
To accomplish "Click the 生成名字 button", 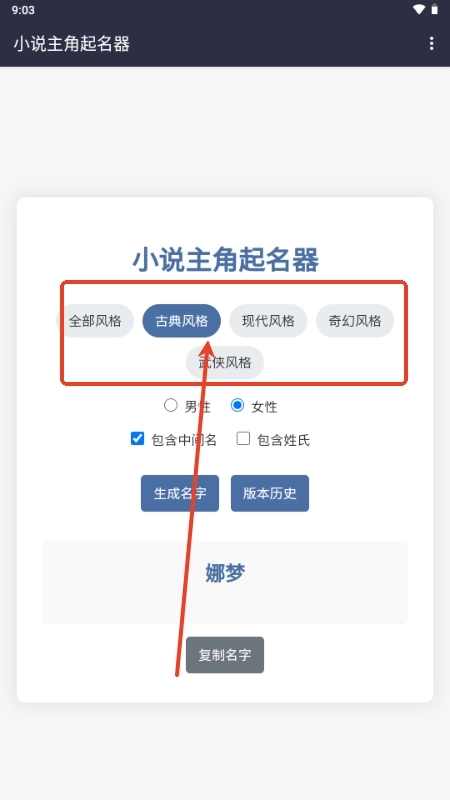I will 180,493.
